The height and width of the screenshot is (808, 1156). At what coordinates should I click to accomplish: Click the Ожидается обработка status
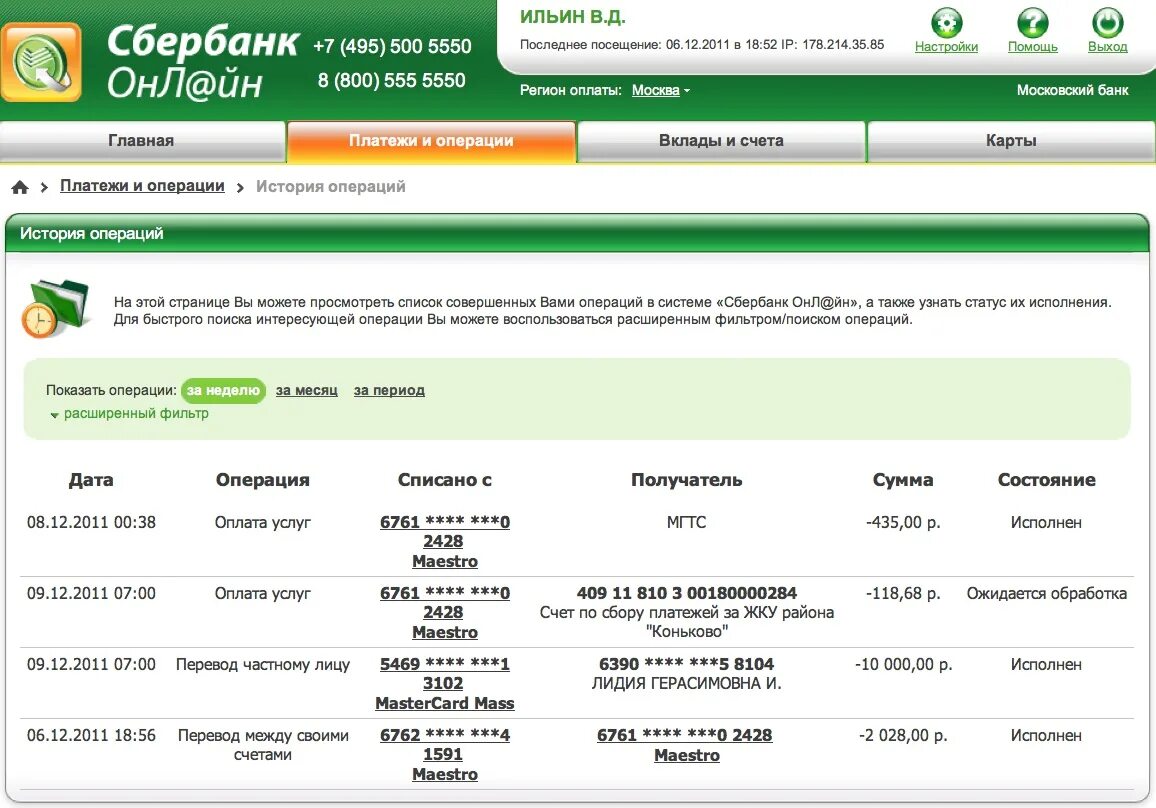(x=1046, y=593)
